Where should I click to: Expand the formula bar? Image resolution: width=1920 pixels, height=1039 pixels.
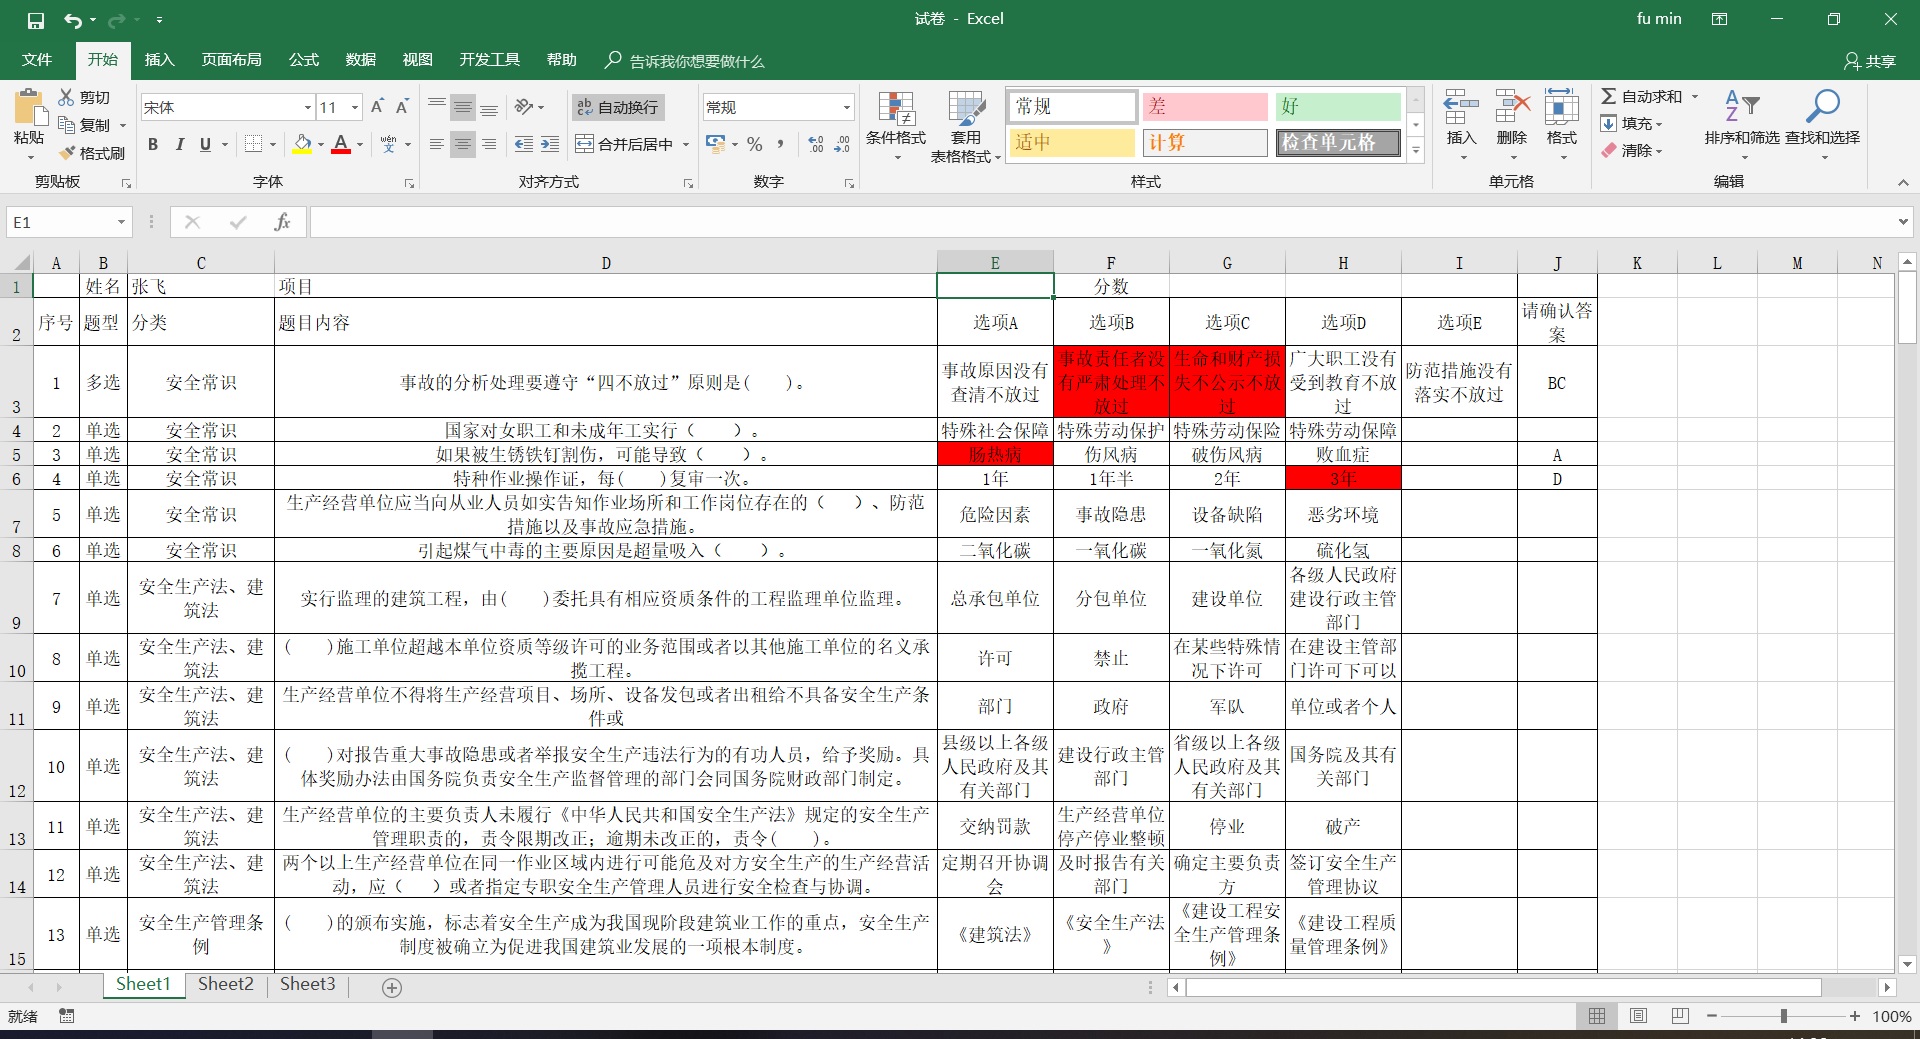coord(1903,222)
